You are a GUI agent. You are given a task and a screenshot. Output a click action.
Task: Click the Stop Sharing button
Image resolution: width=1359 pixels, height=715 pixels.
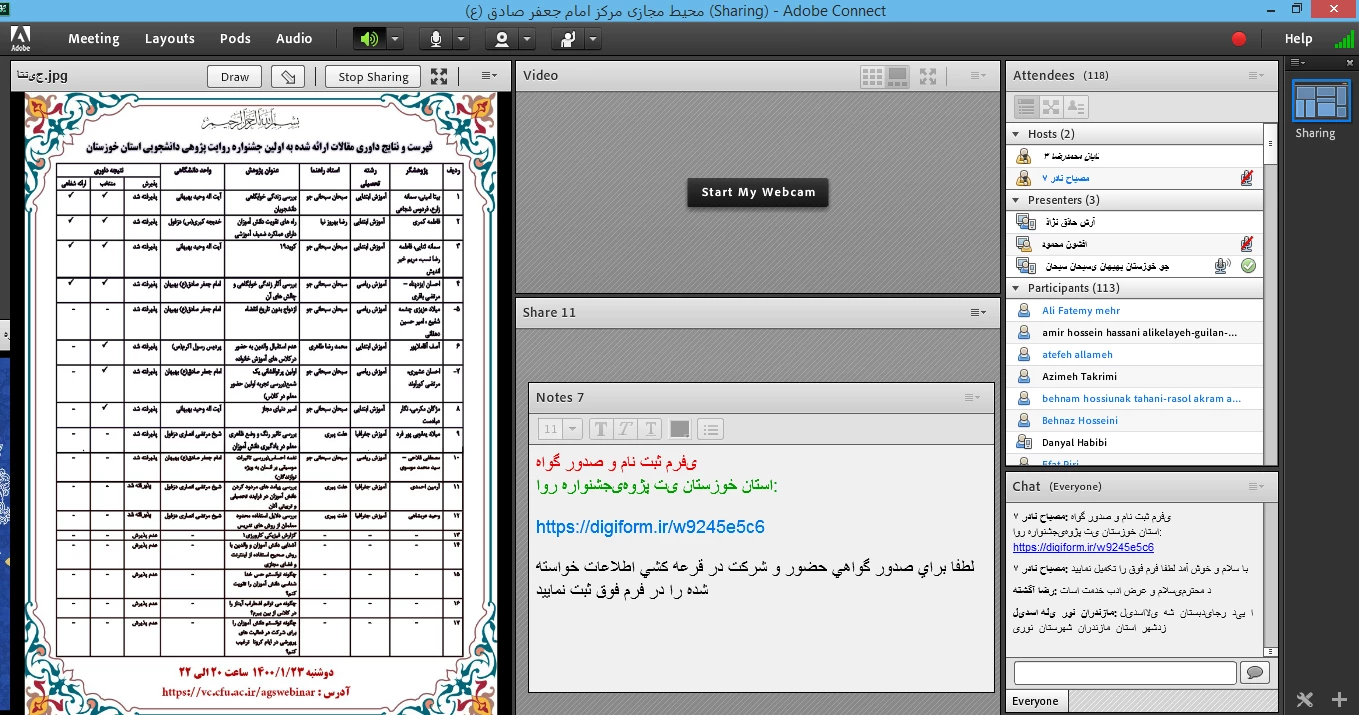pos(373,77)
